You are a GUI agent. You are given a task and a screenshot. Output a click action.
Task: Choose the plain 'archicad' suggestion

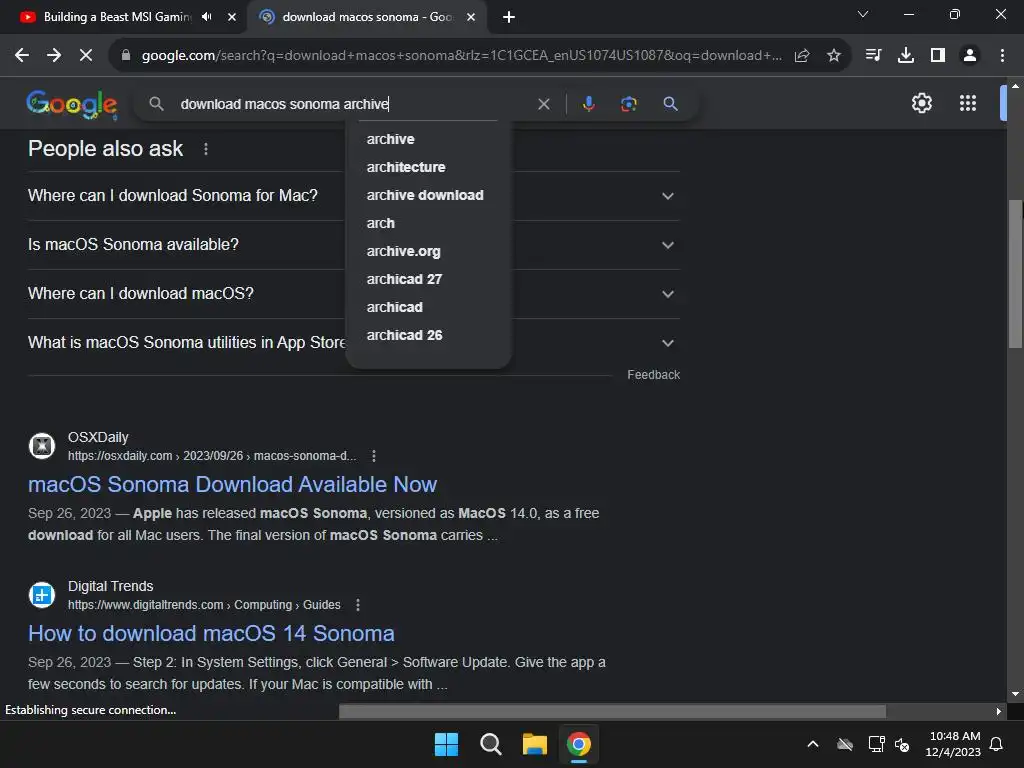coord(428,308)
